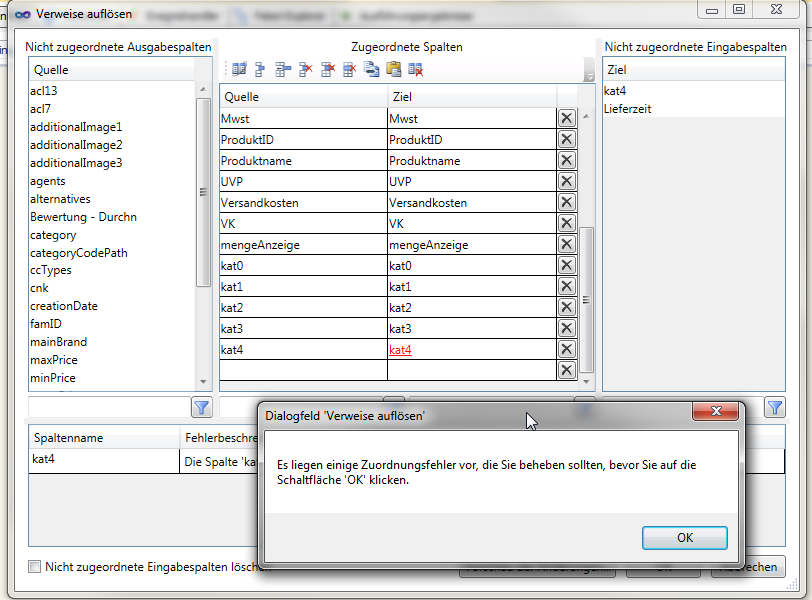The image size is (812, 600).
Task: Open the filter funnel under the output columns list
Action: pos(202,407)
